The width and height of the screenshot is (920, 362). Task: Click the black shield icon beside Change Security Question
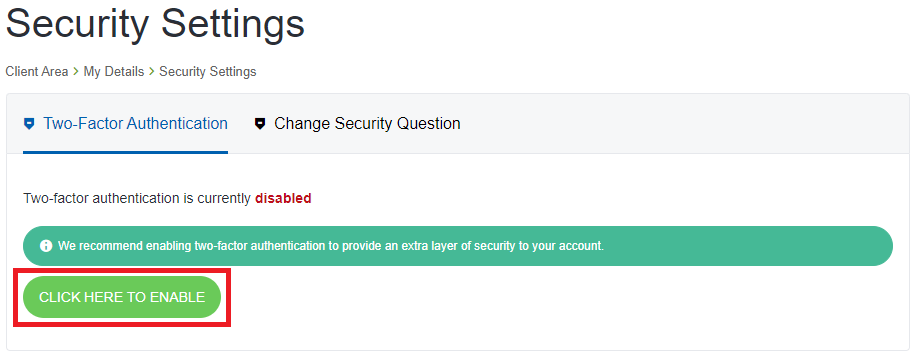(x=260, y=124)
